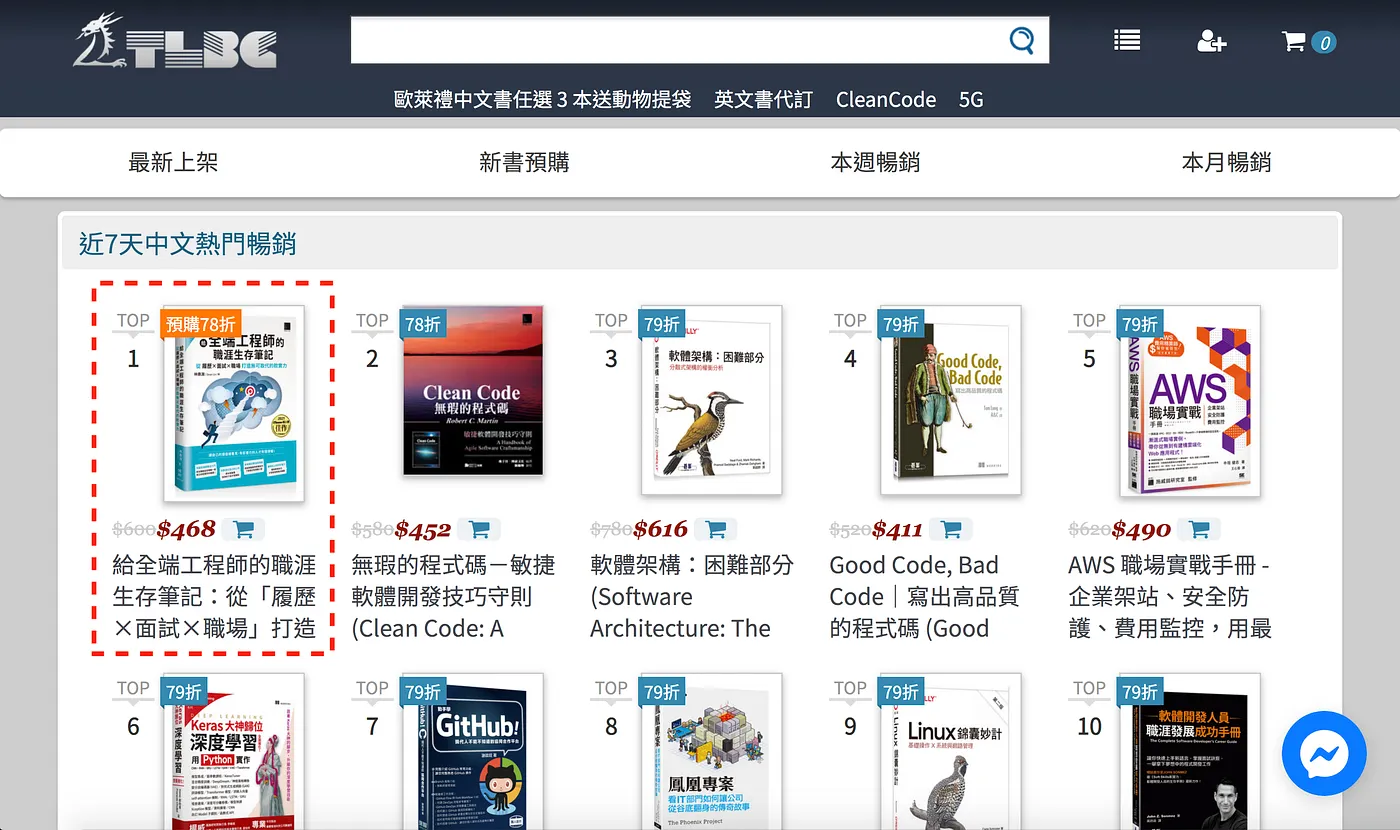Click the TLBC dragon logo
The height and width of the screenshot is (830, 1400).
coord(175,42)
